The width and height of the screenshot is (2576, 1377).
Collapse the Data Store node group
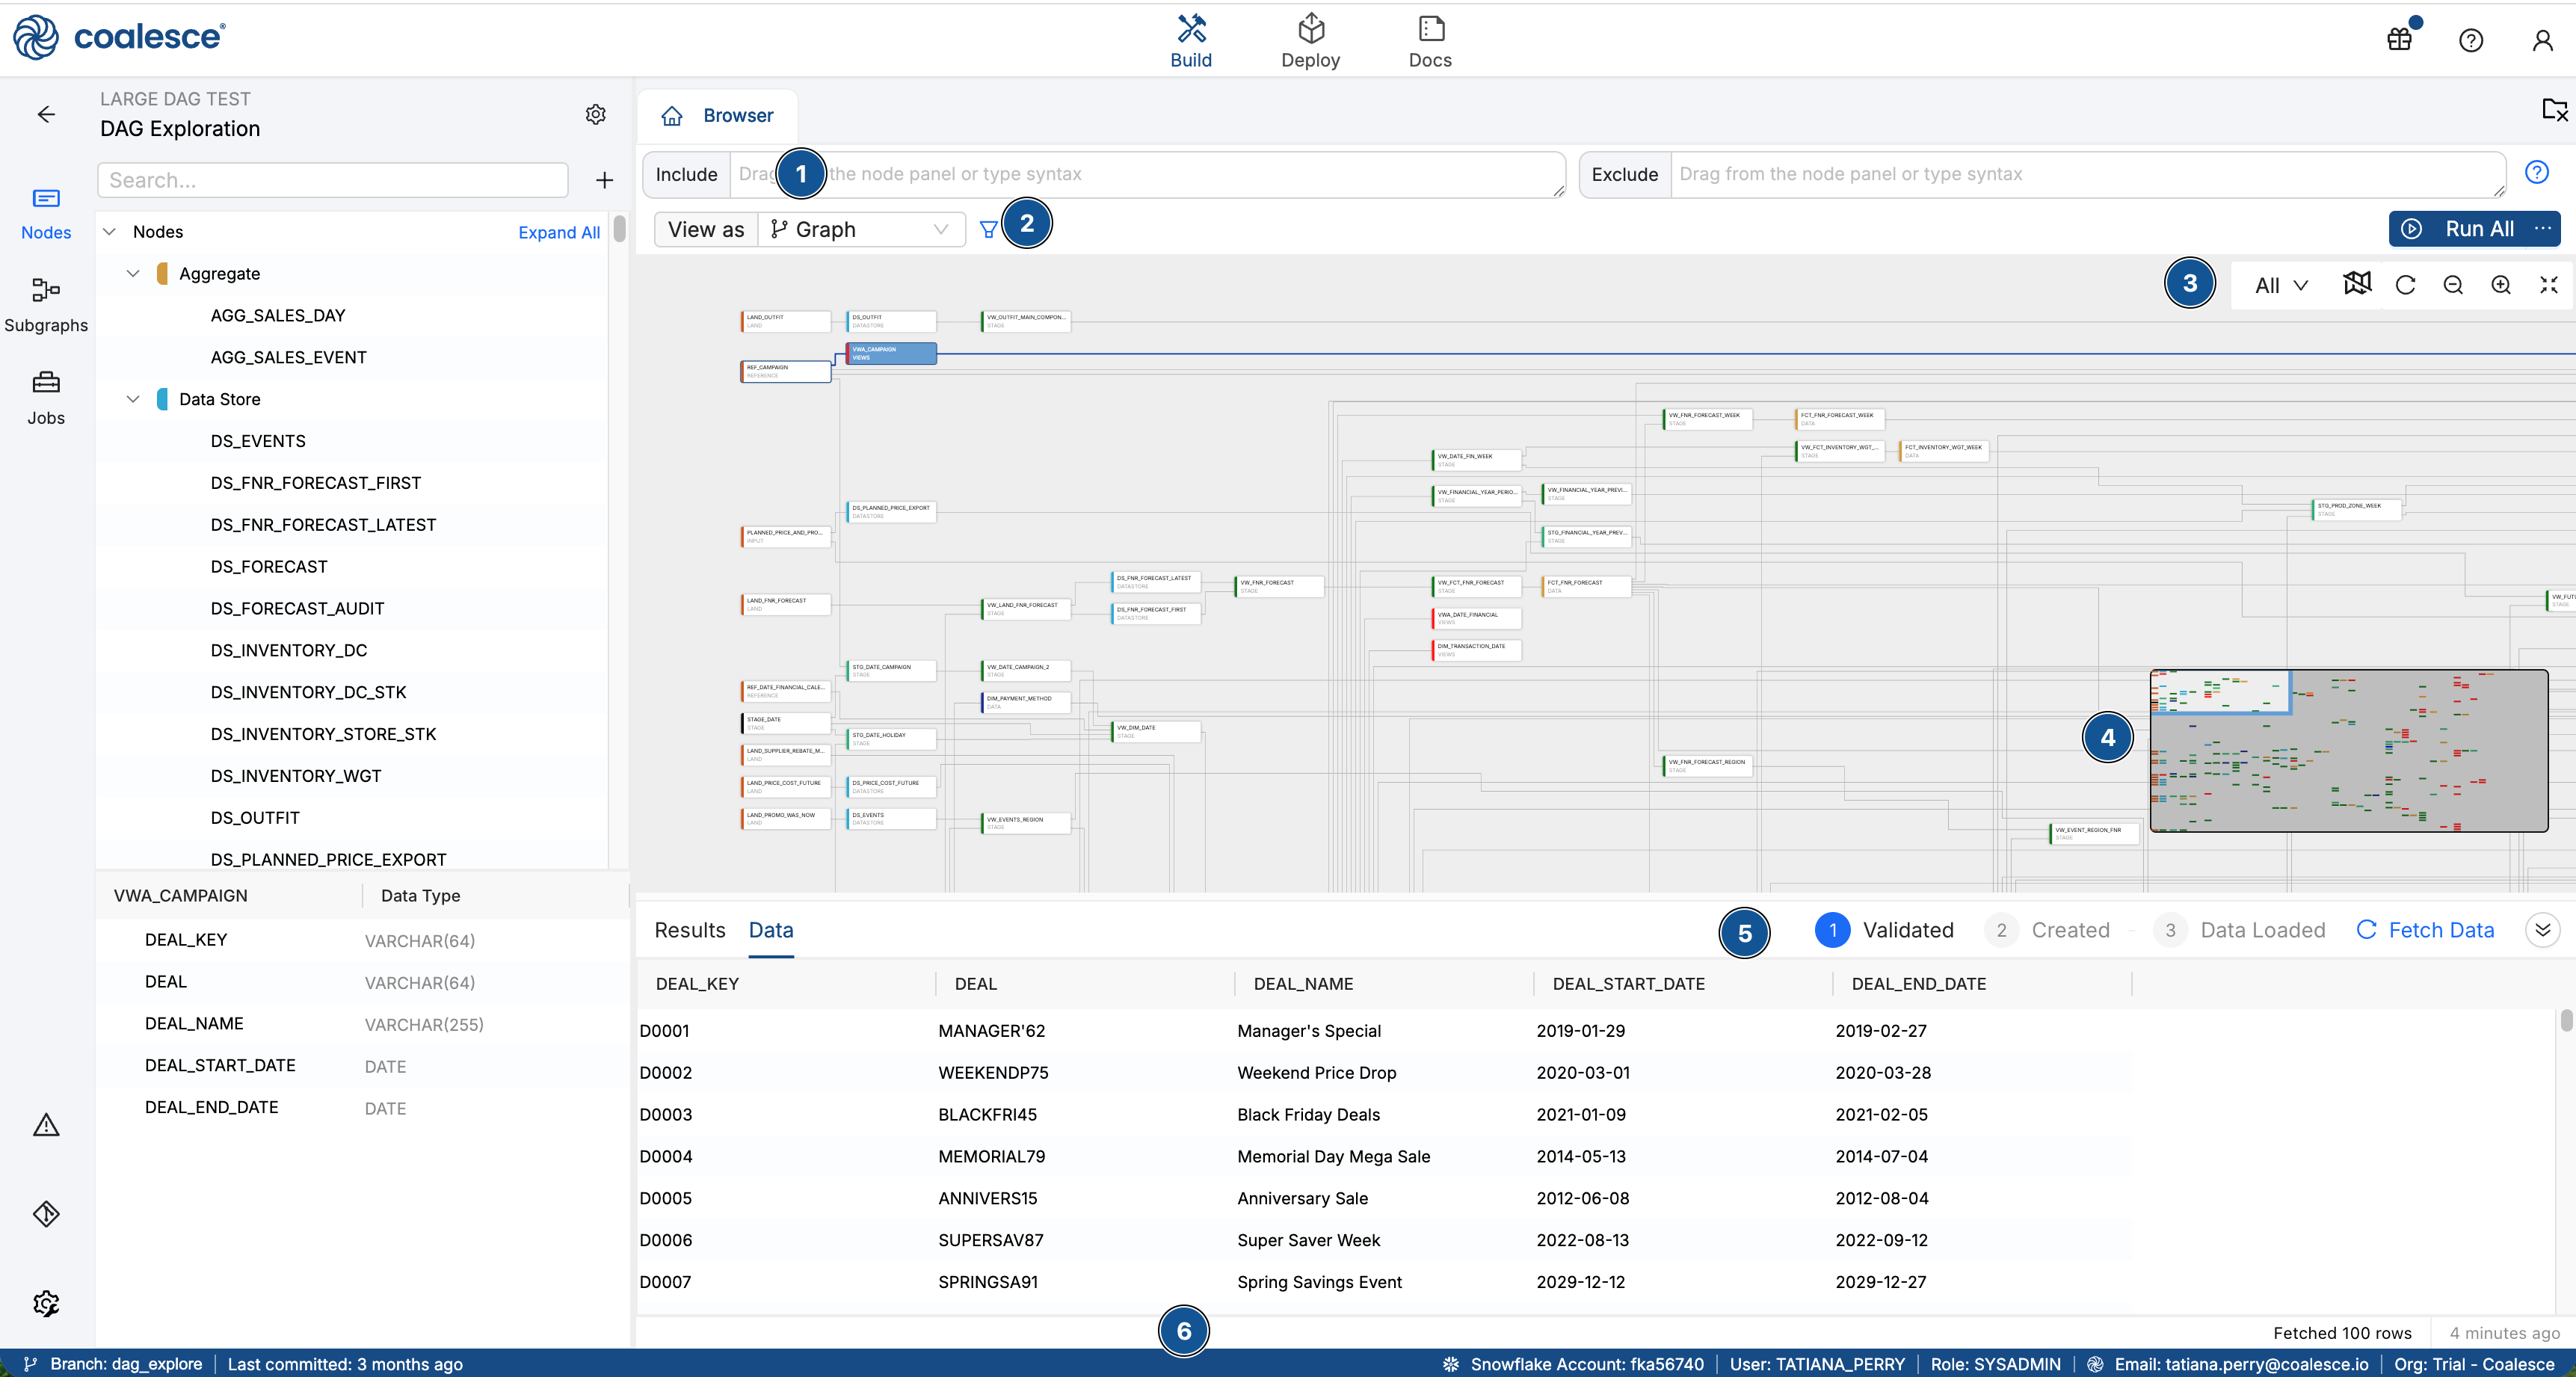tap(133, 399)
